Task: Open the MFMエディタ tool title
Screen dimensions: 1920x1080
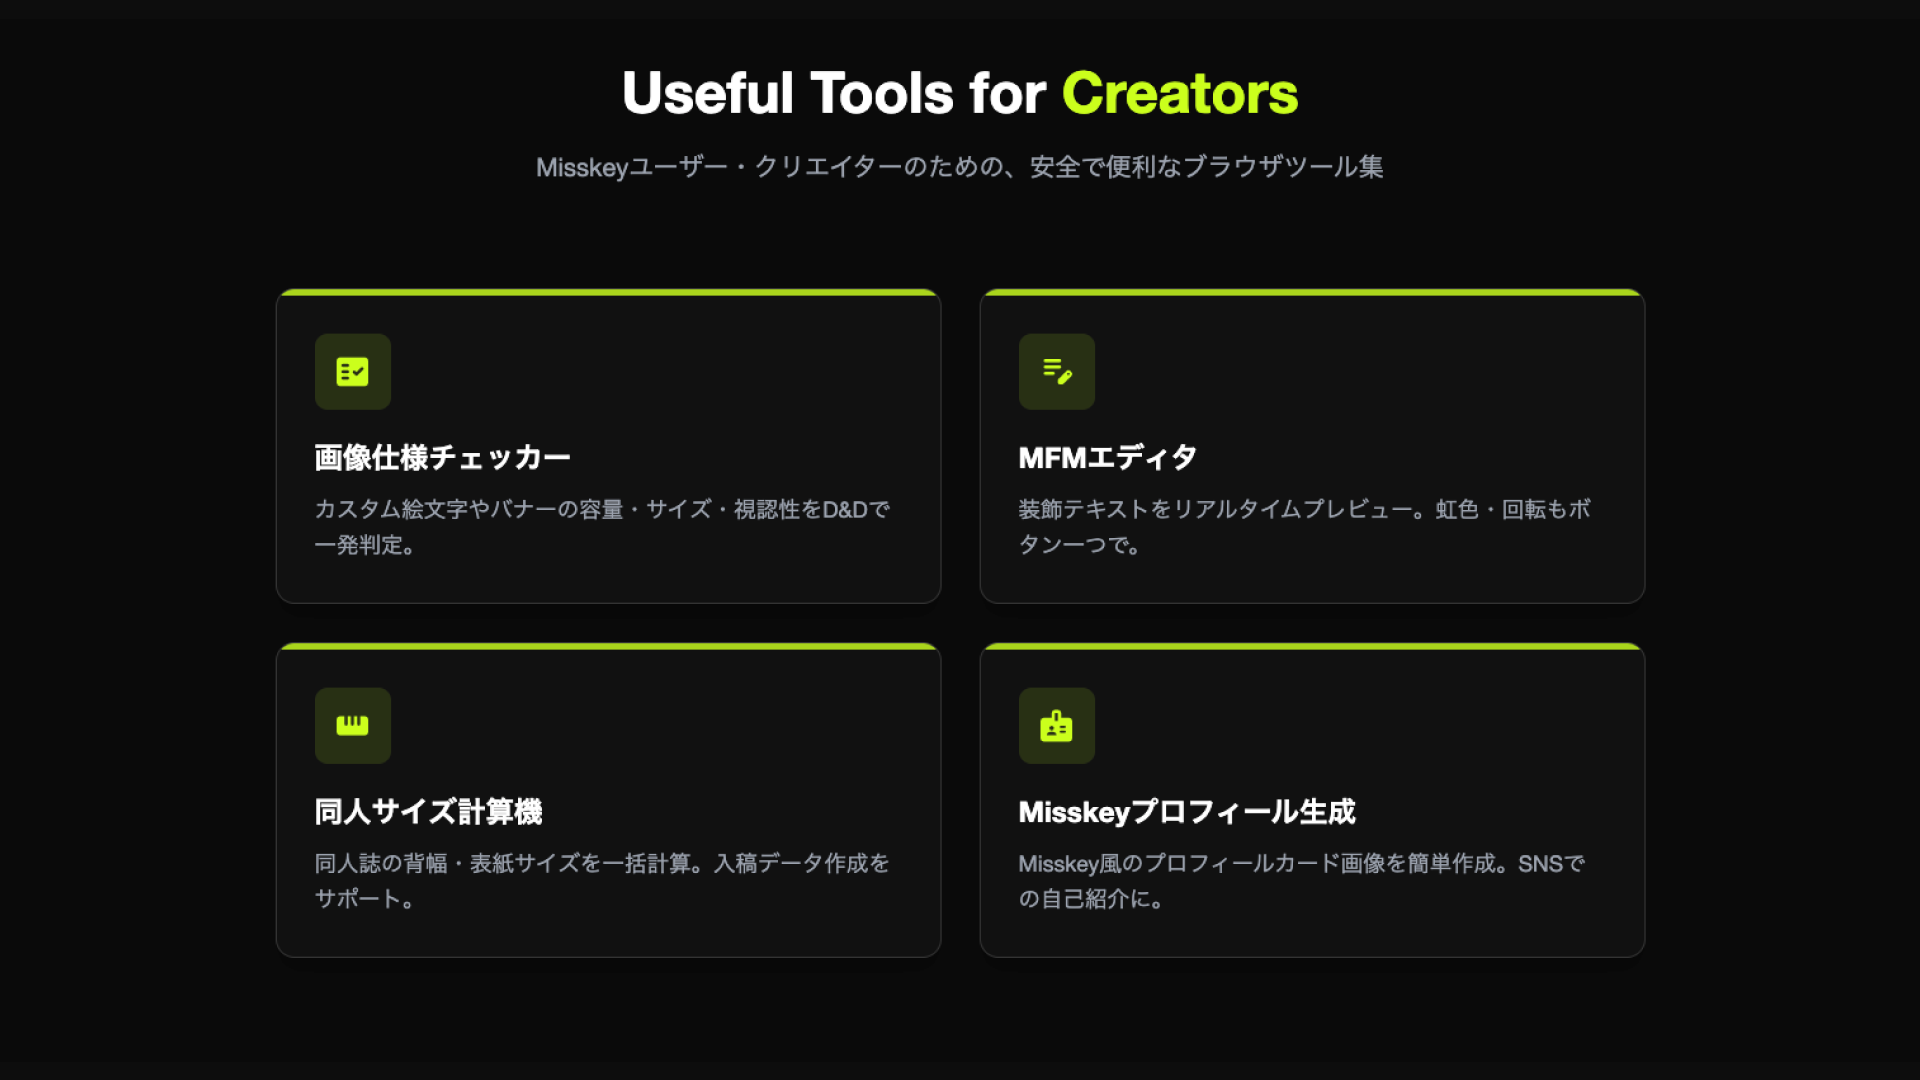Action: pos(1105,456)
